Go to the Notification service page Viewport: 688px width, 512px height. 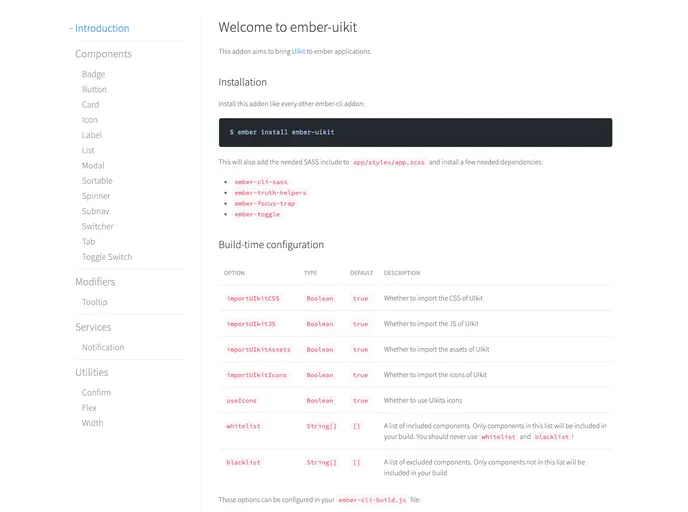click(103, 348)
